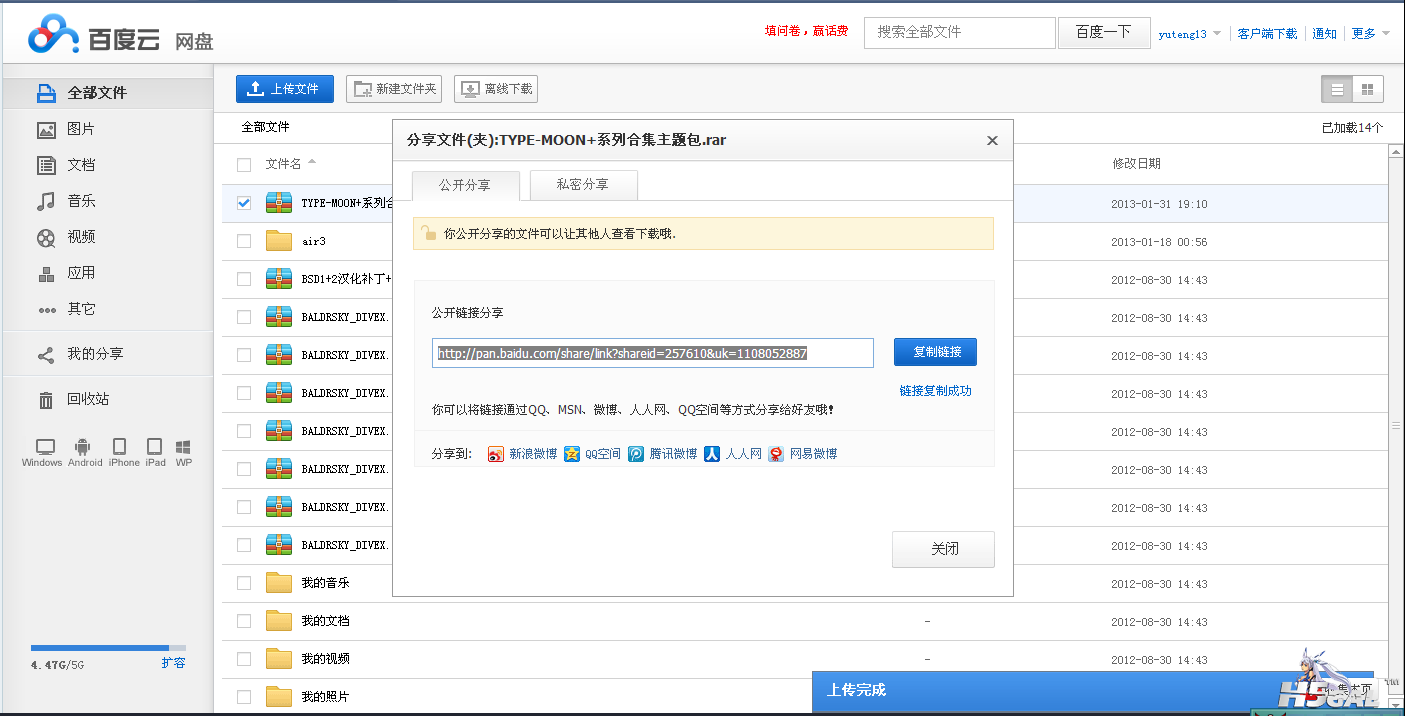This screenshot has width=1405, height=716.
Task: Select the WP client icon
Action: click(x=184, y=447)
